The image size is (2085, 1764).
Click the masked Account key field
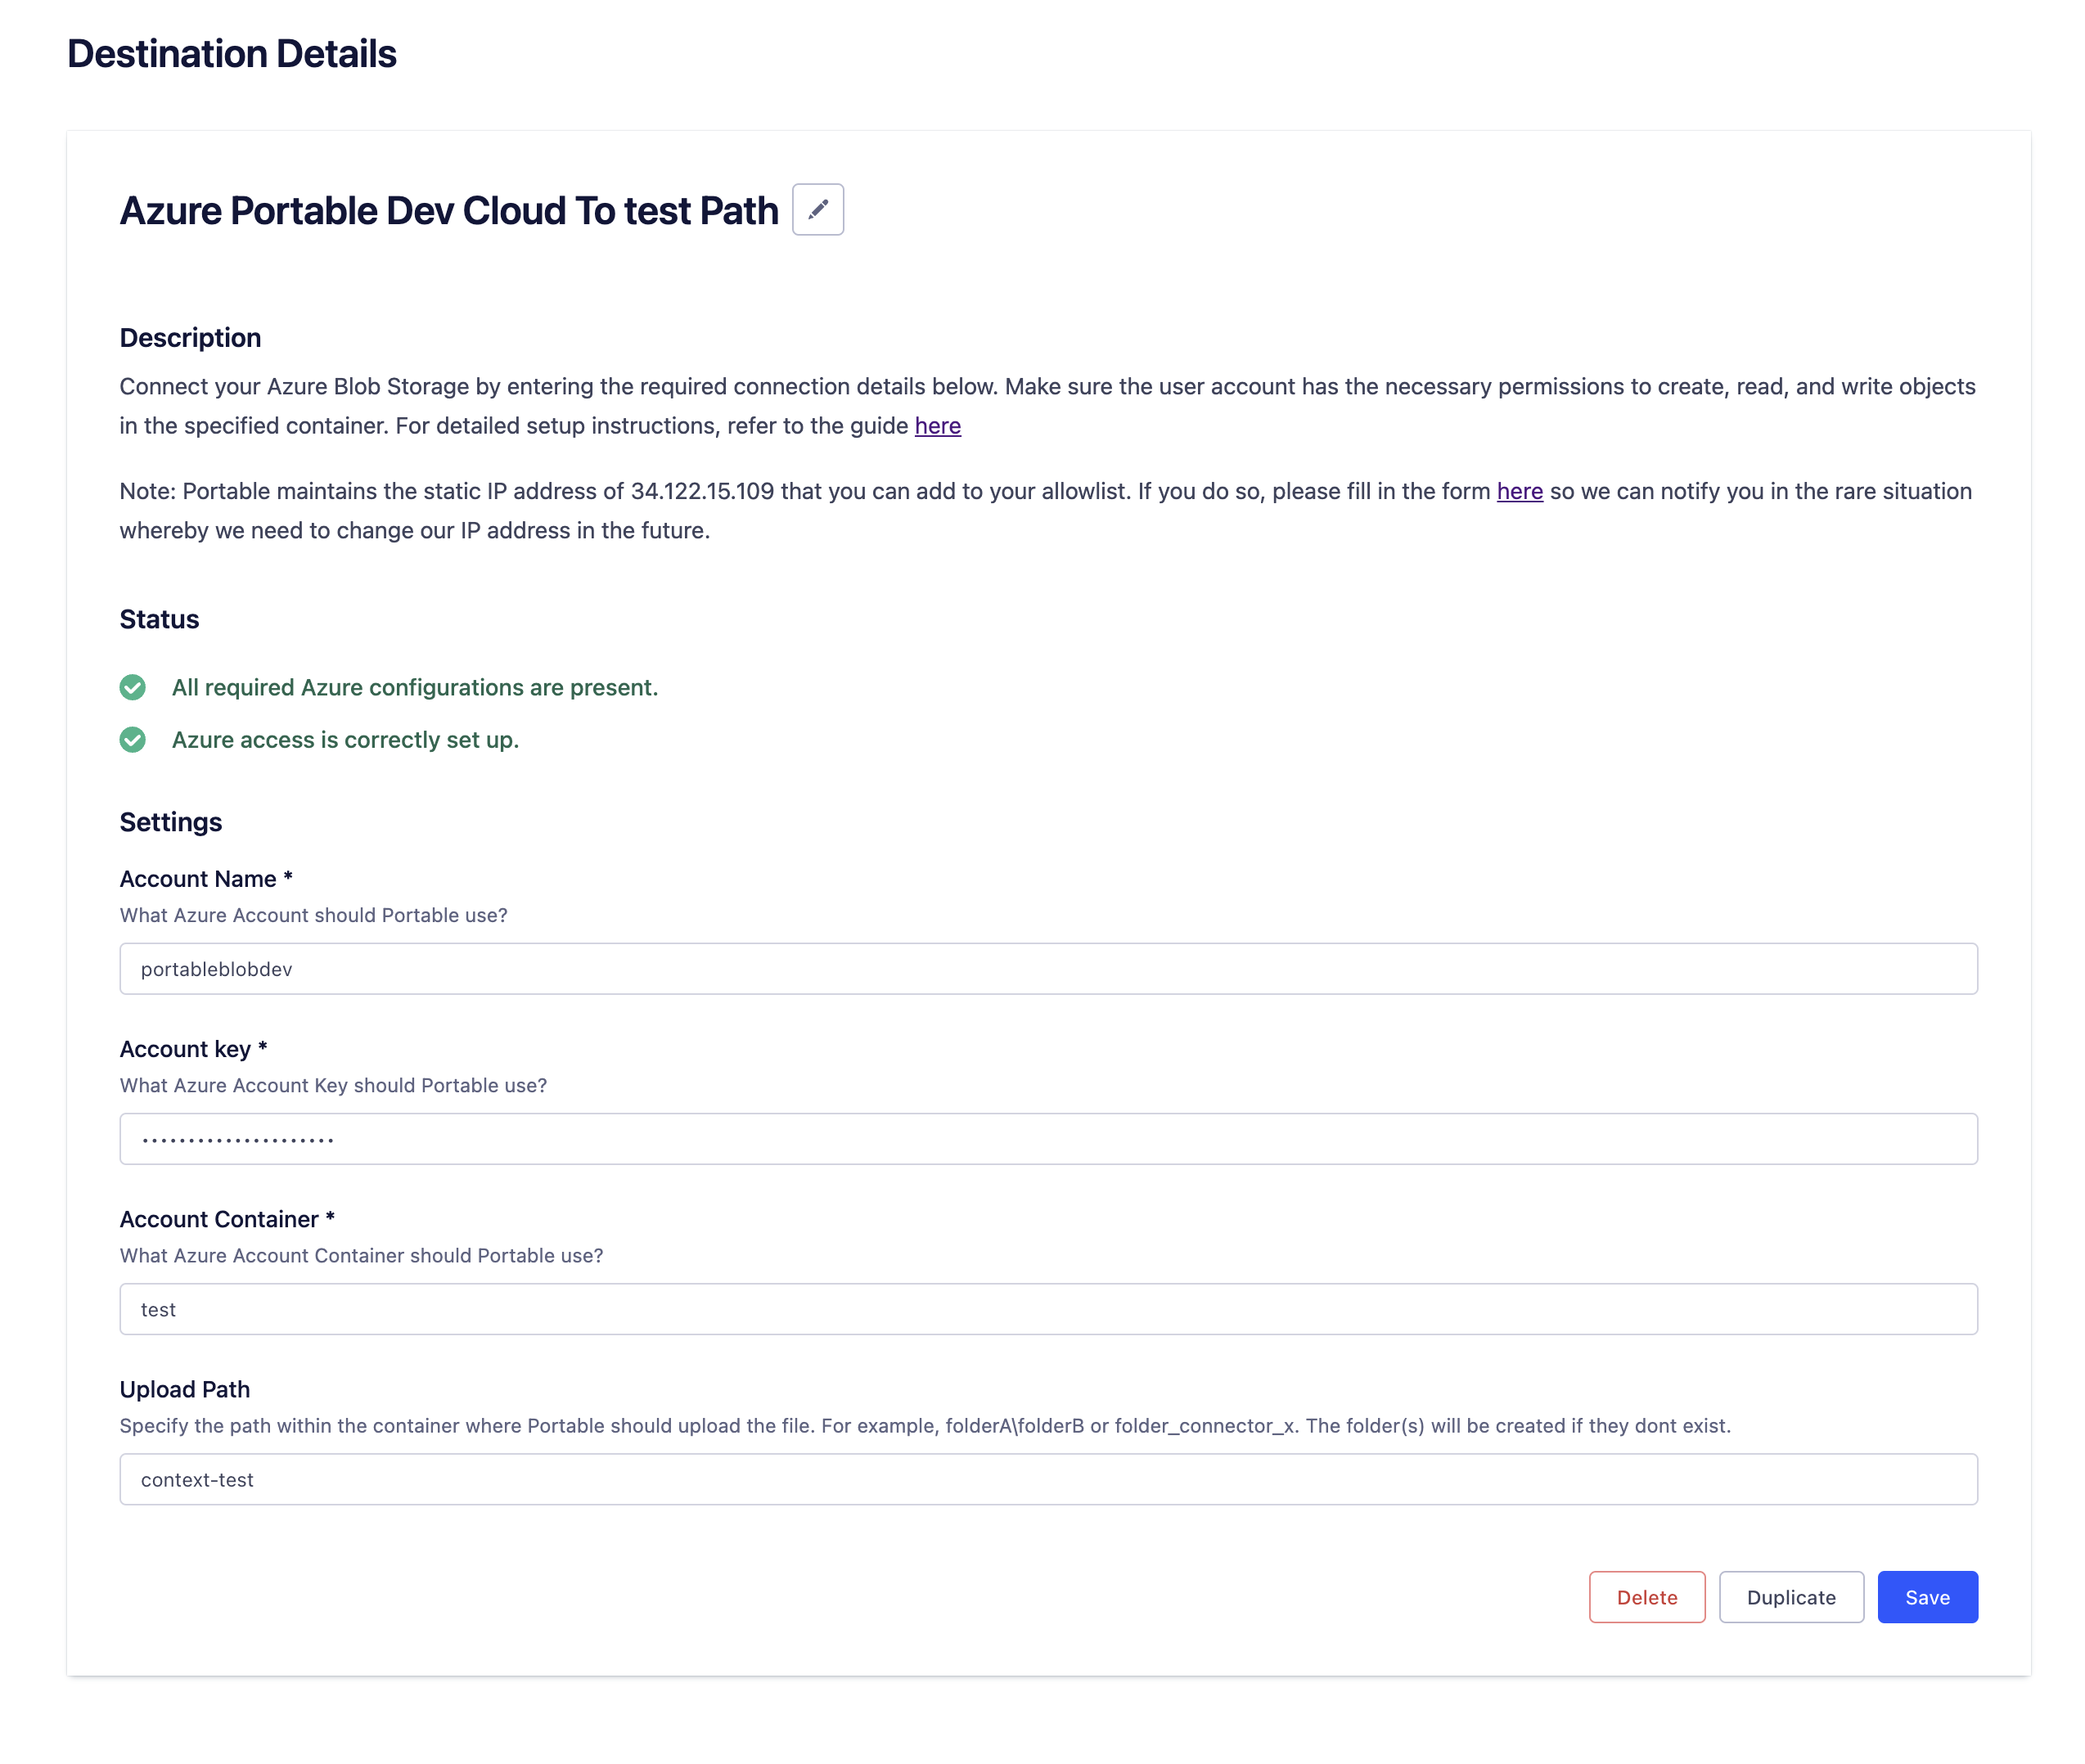pos(1048,1138)
